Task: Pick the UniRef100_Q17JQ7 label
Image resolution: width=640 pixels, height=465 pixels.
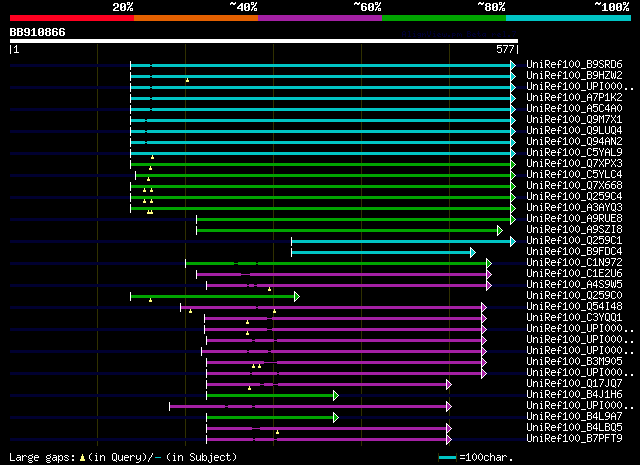Action: (x=574, y=384)
